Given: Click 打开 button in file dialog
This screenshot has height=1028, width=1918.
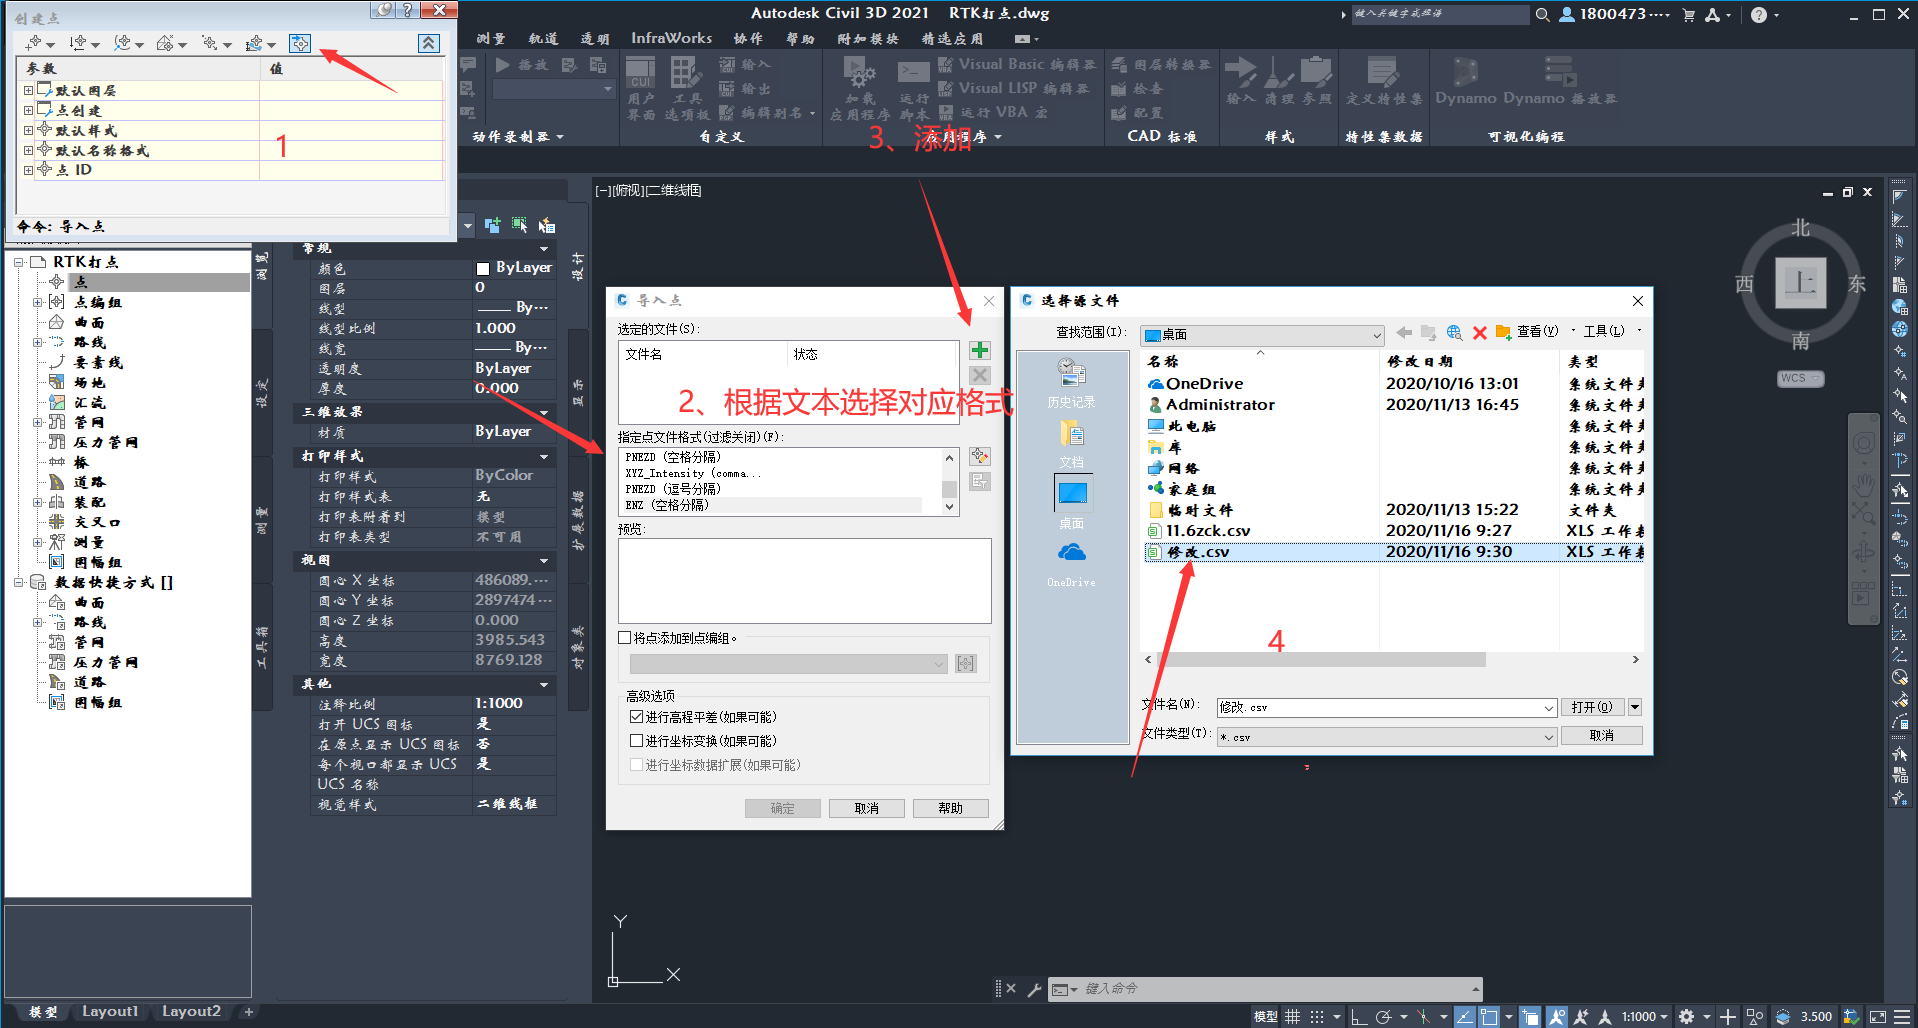Looking at the screenshot, I should pyautogui.click(x=1591, y=707).
